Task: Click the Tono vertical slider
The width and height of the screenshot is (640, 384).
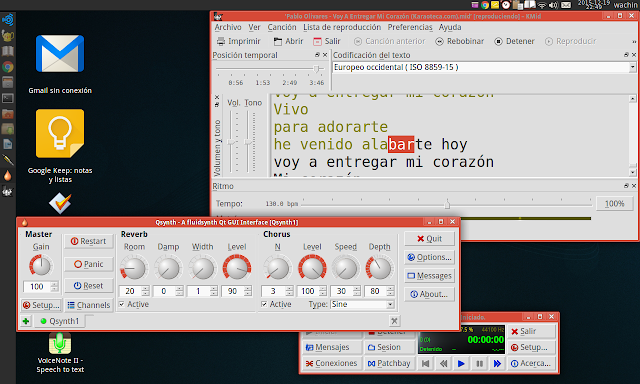Action: (248, 142)
